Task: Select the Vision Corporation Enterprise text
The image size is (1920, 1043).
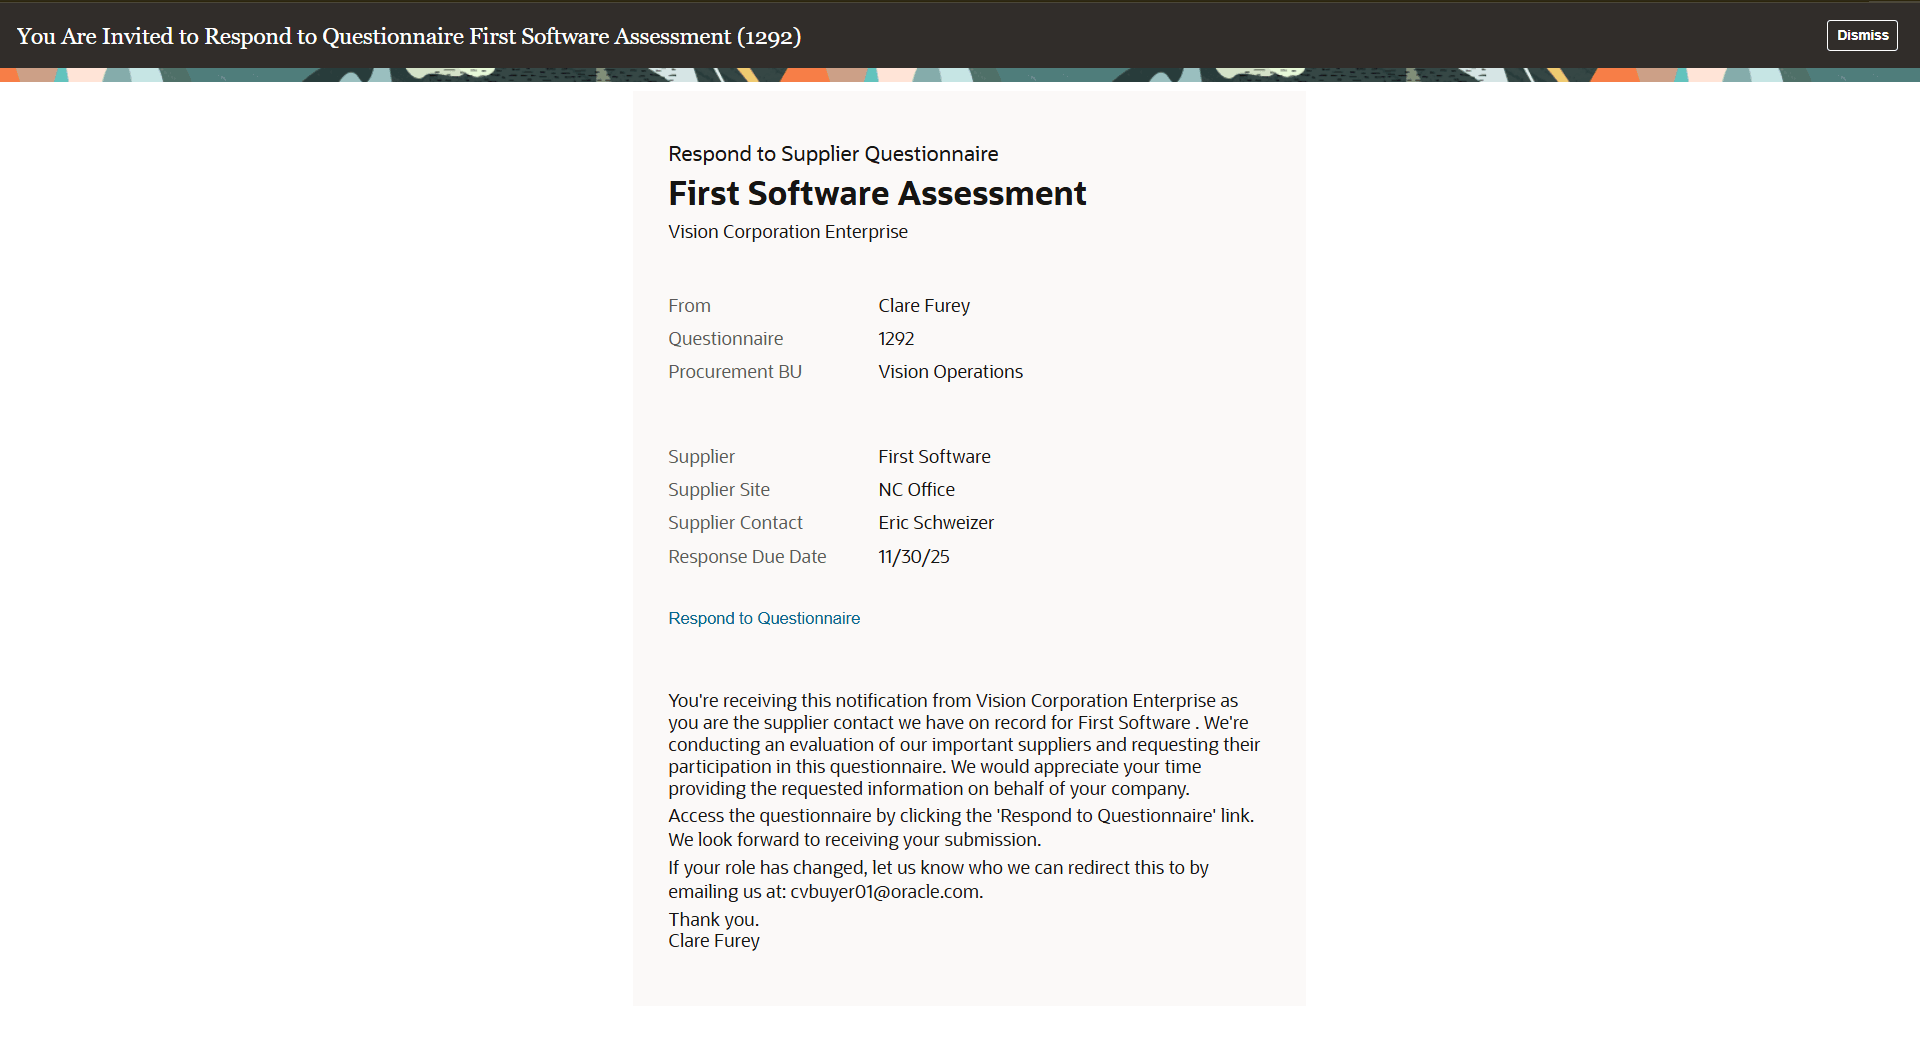Action: 788,232
